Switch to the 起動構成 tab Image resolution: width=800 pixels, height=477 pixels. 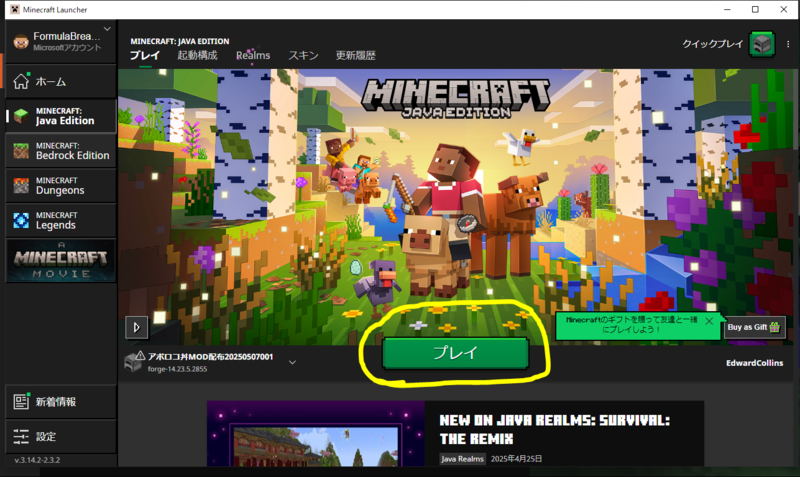[x=197, y=56]
